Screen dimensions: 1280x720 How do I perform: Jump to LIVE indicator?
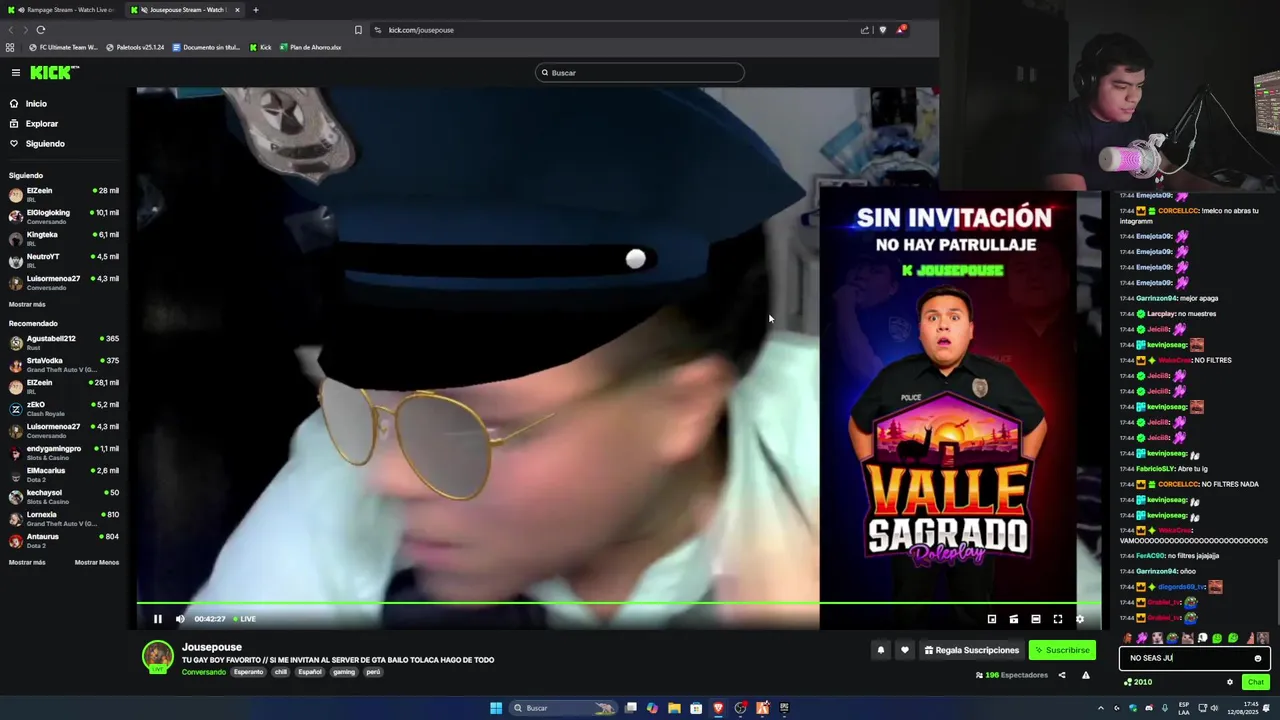[245, 619]
